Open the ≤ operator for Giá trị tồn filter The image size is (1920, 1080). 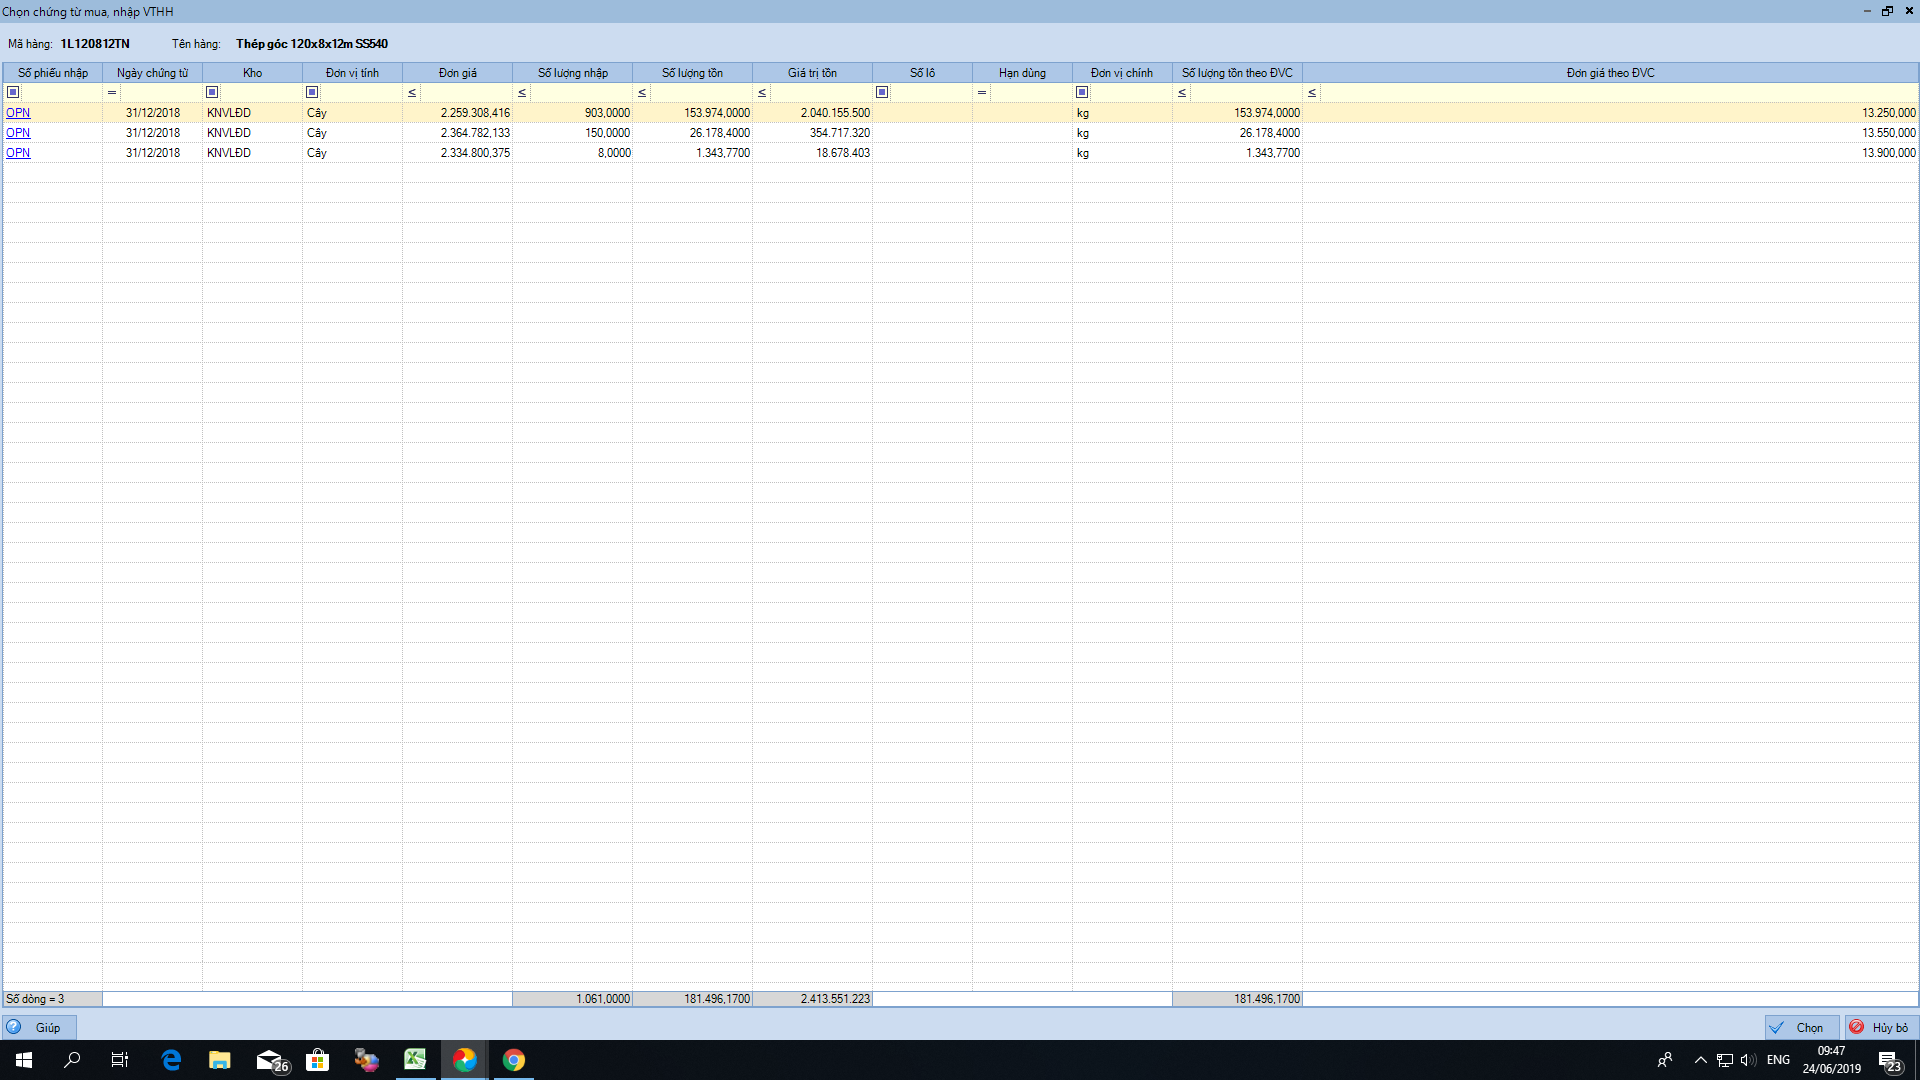pos(762,92)
